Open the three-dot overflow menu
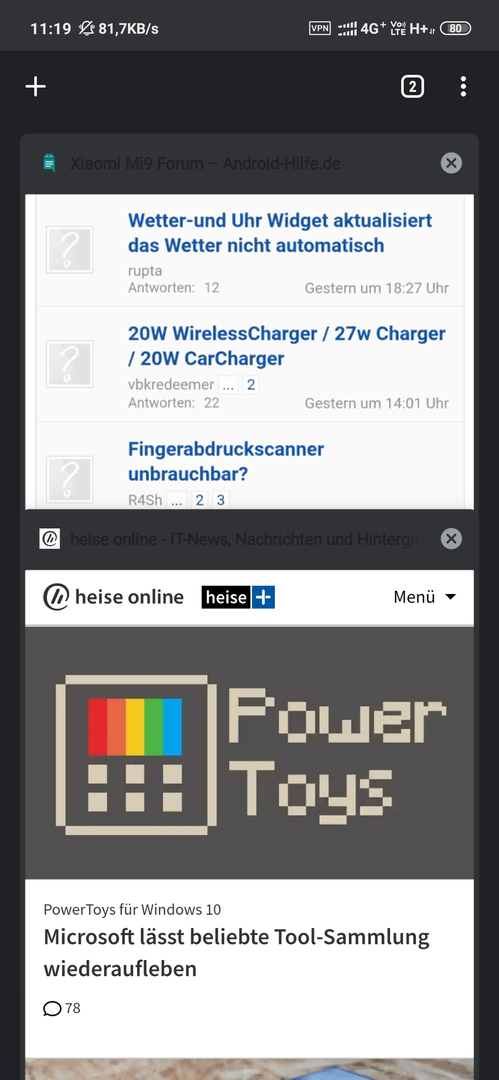Viewport: 499px width, 1080px height. 463,87
